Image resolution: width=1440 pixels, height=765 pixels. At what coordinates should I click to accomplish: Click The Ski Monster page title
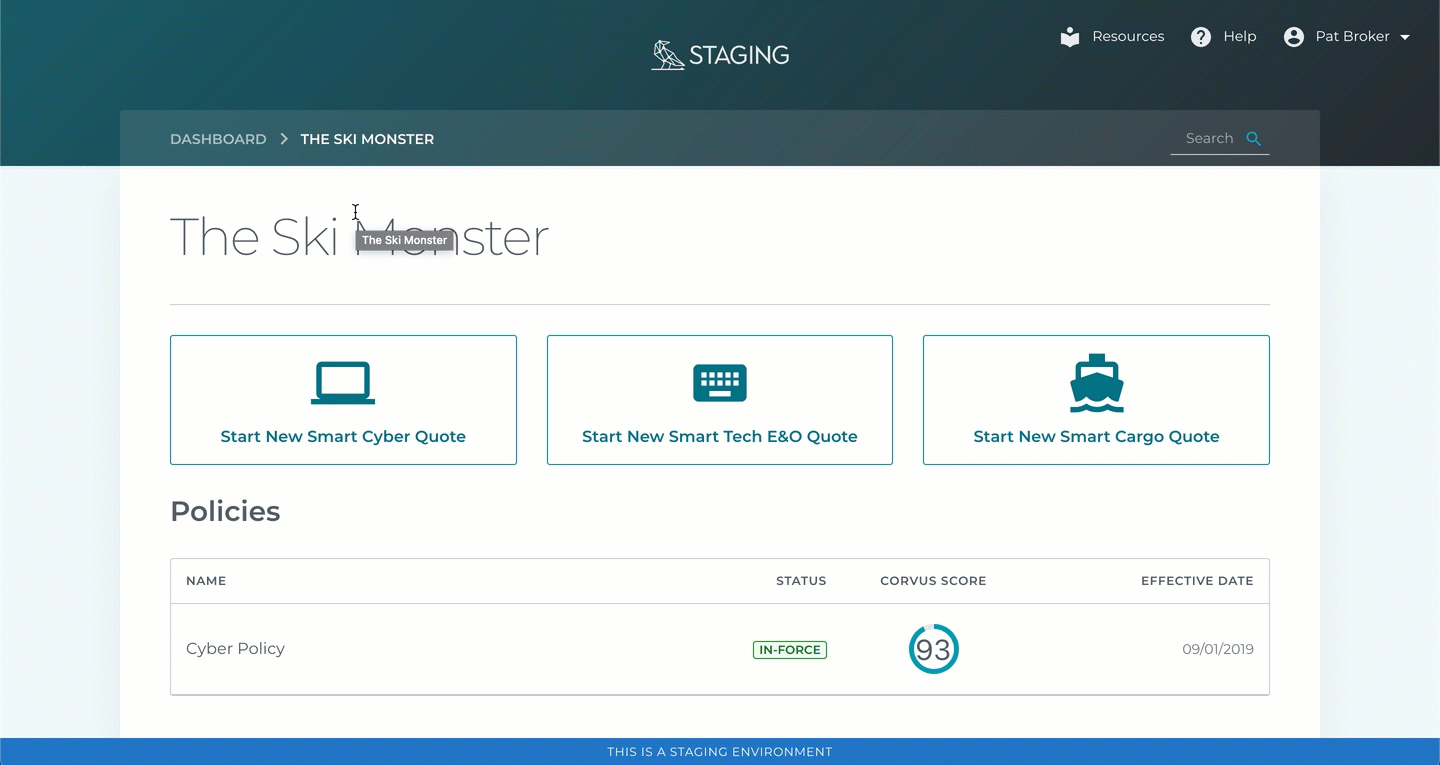click(x=359, y=238)
